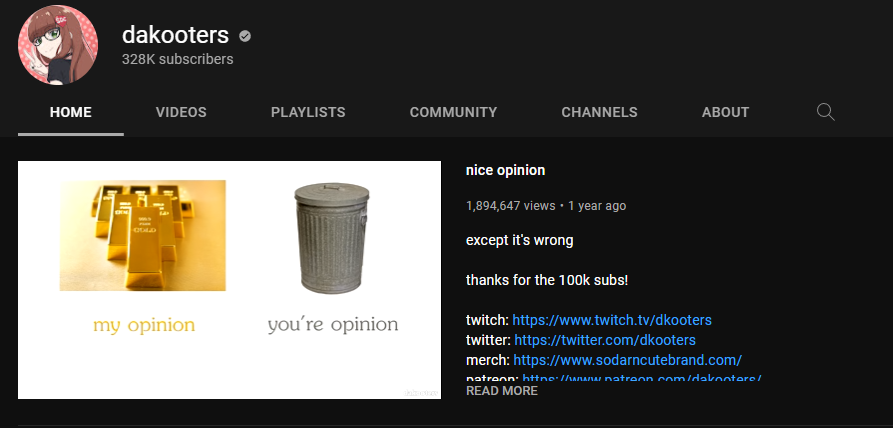Visit the twitch.tv/dkooters link
This screenshot has height=428, width=893.
coord(612,320)
